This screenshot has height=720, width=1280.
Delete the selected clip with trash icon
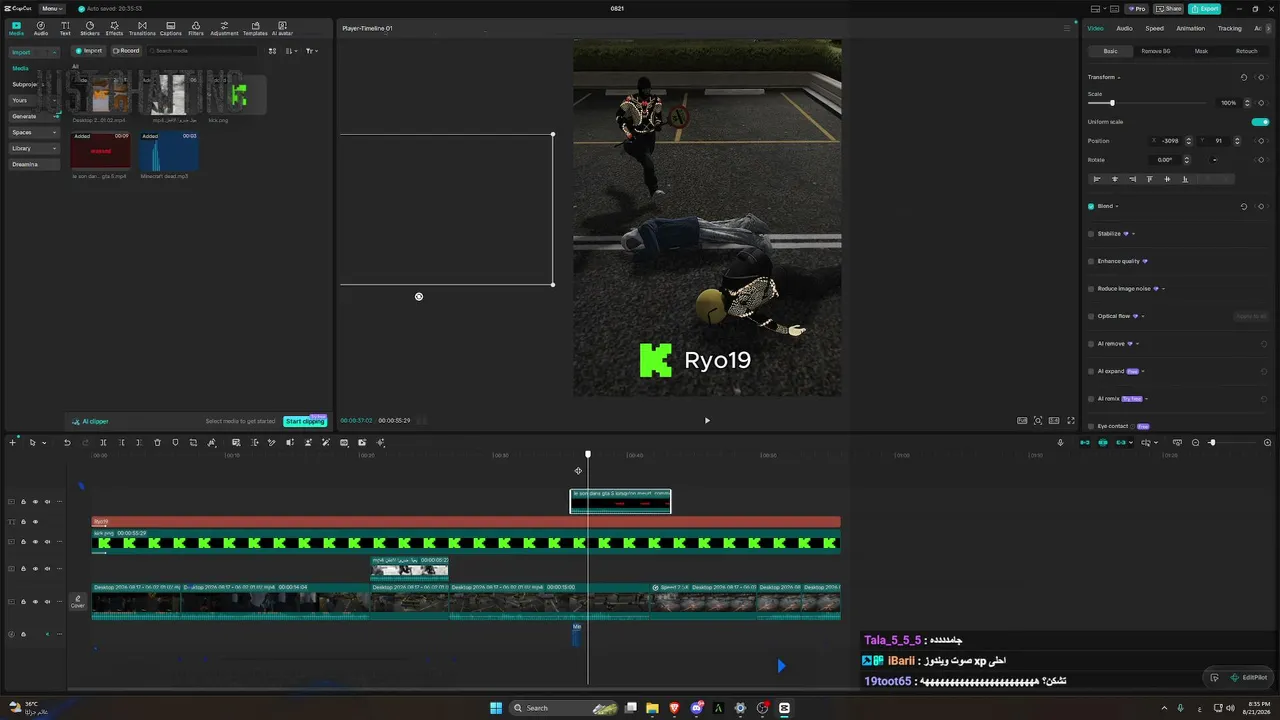(157, 443)
